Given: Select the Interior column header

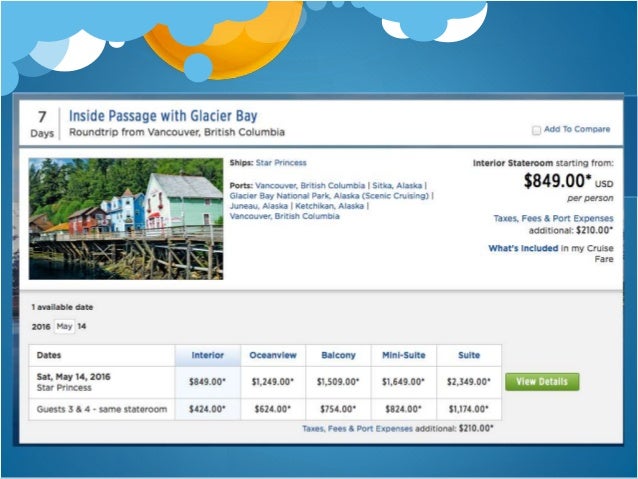Looking at the screenshot, I should point(209,355).
